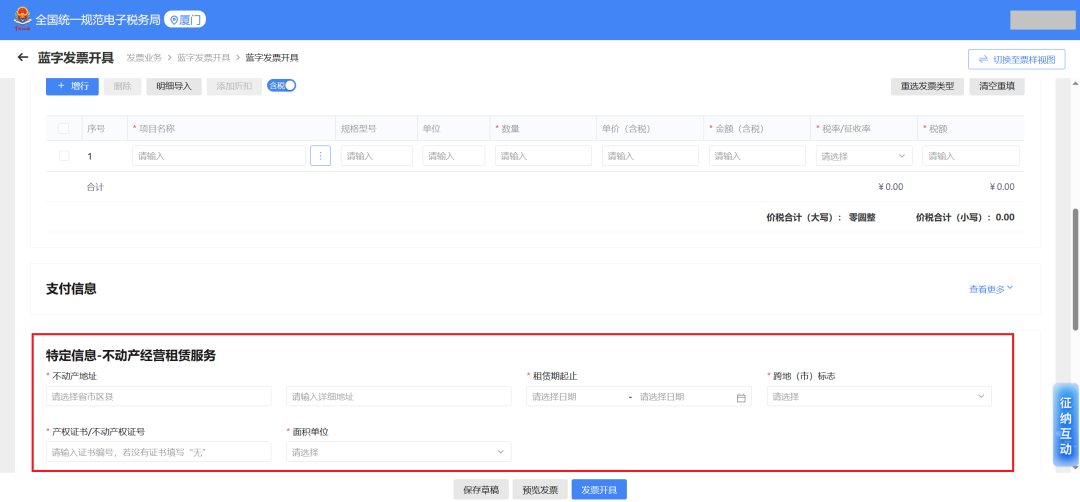Image resolution: width=1080 pixels, height=502 pixels.
Task: Click the 增行 add row button
Action: coord(72,86)
